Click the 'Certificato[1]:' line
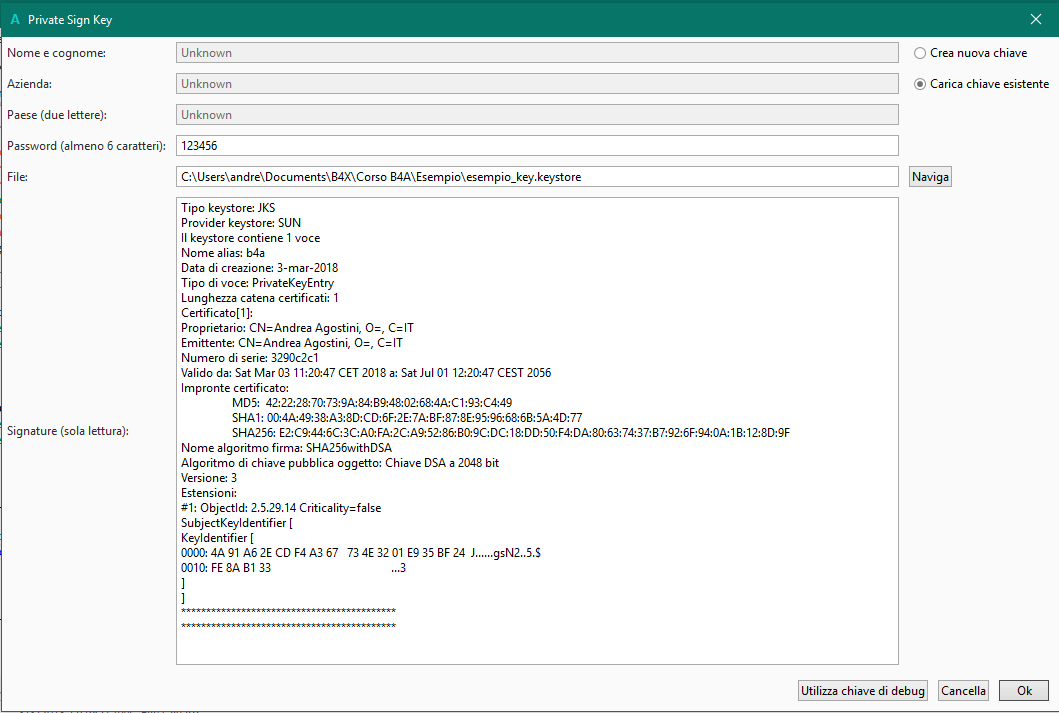The height and width of the screenshot is (713, 1059). [217, 313]
